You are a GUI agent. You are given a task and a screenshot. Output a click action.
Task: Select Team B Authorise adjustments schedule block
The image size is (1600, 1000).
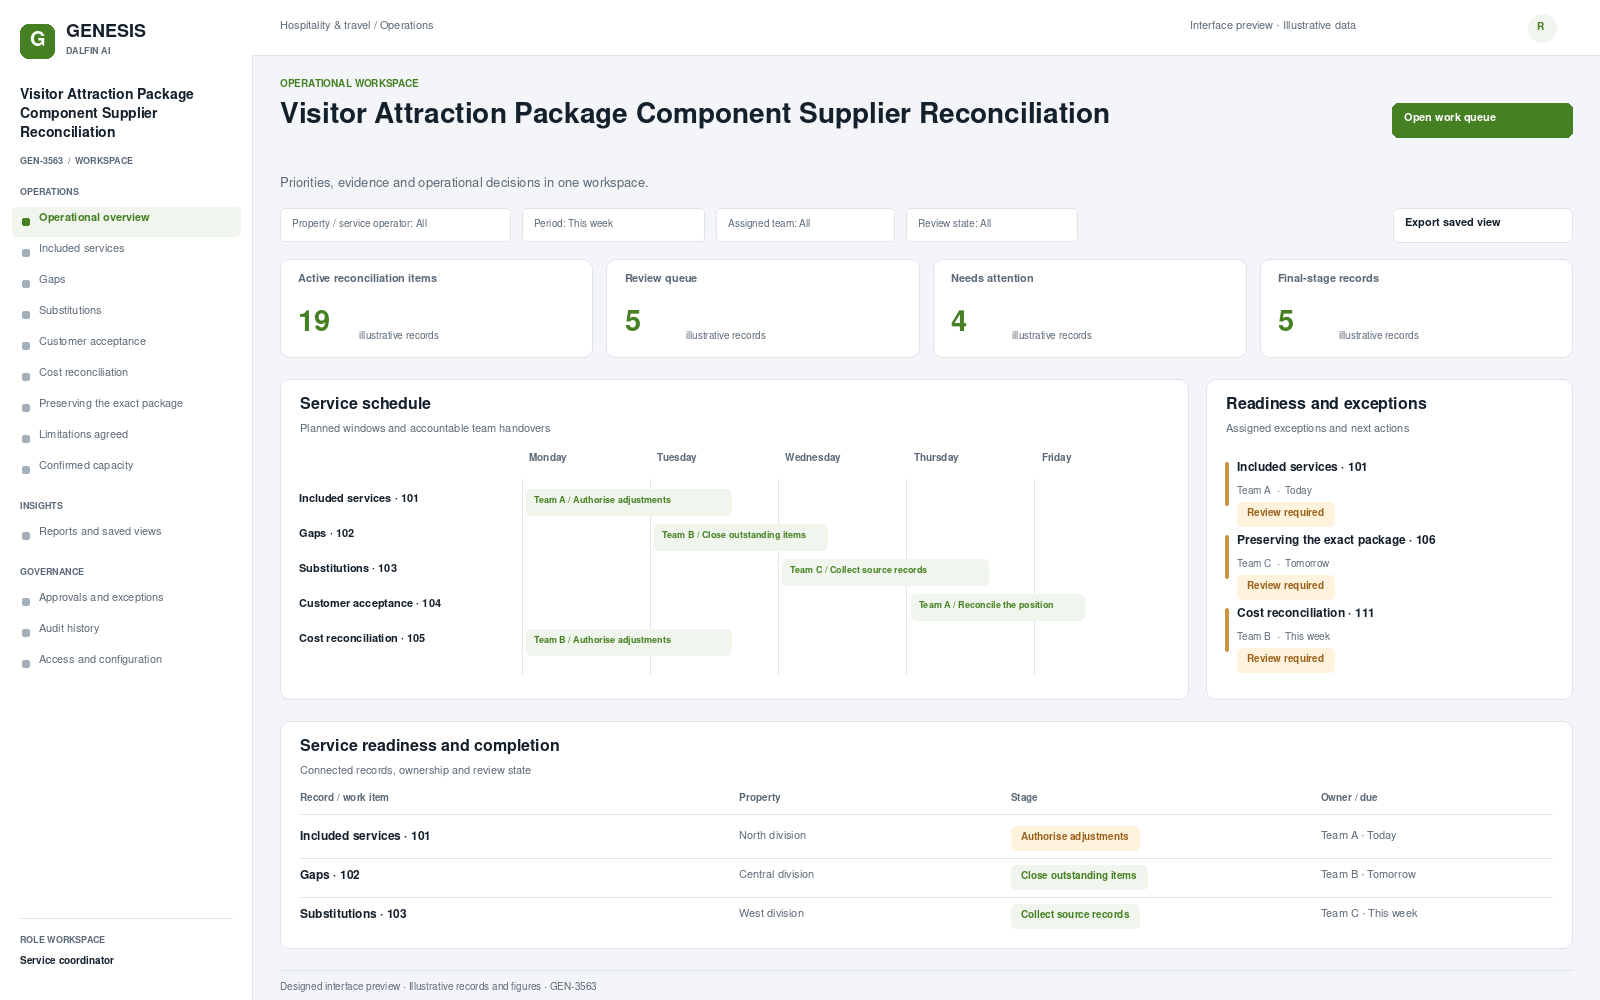coord(629,642)
